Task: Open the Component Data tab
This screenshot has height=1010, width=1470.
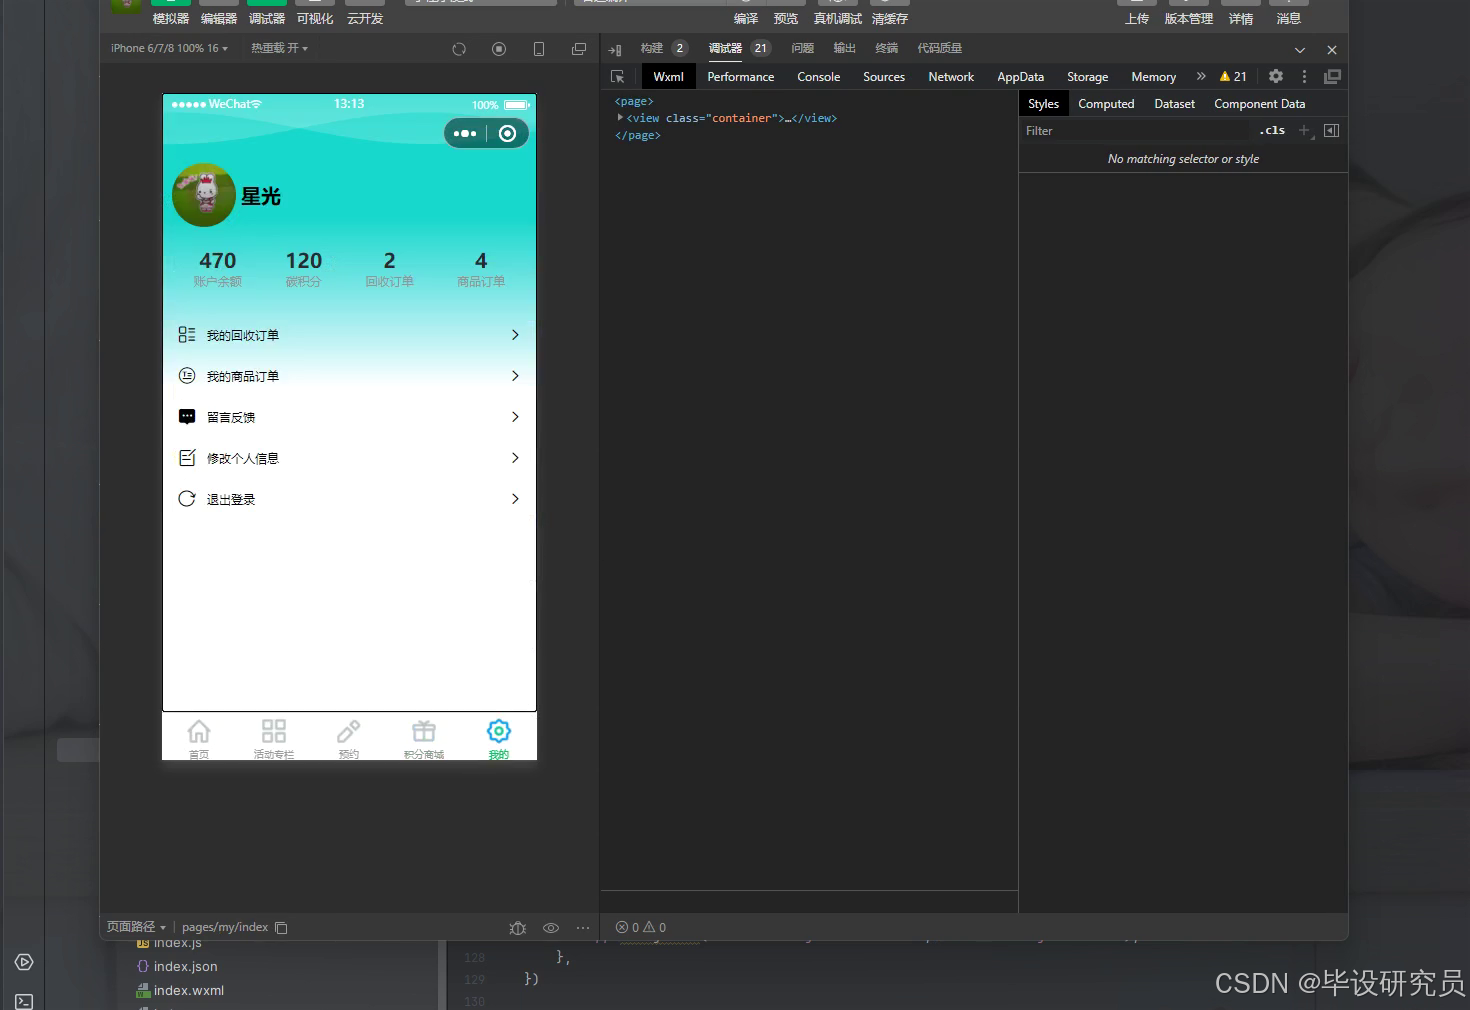Action: [1260, 104]
